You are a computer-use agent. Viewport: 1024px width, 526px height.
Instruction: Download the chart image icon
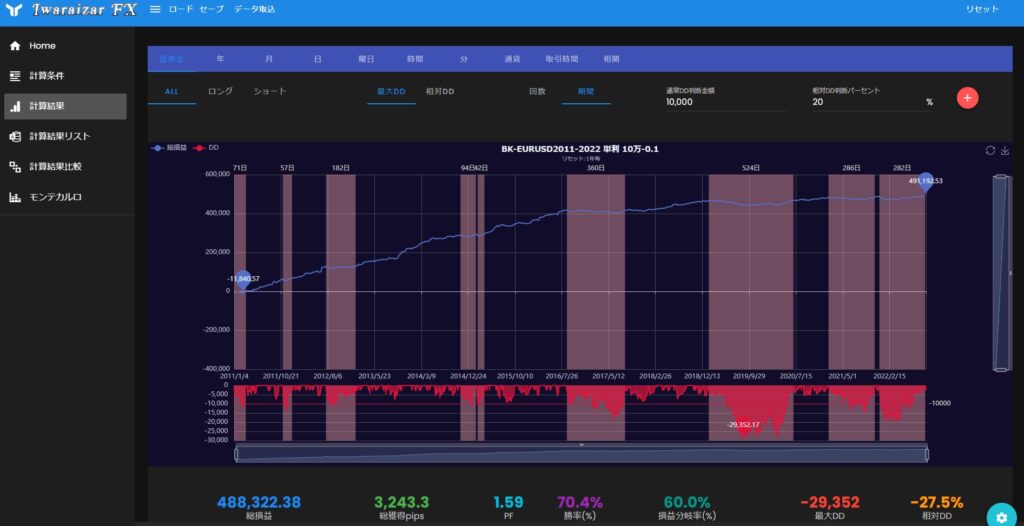(x=1005, y=150)
